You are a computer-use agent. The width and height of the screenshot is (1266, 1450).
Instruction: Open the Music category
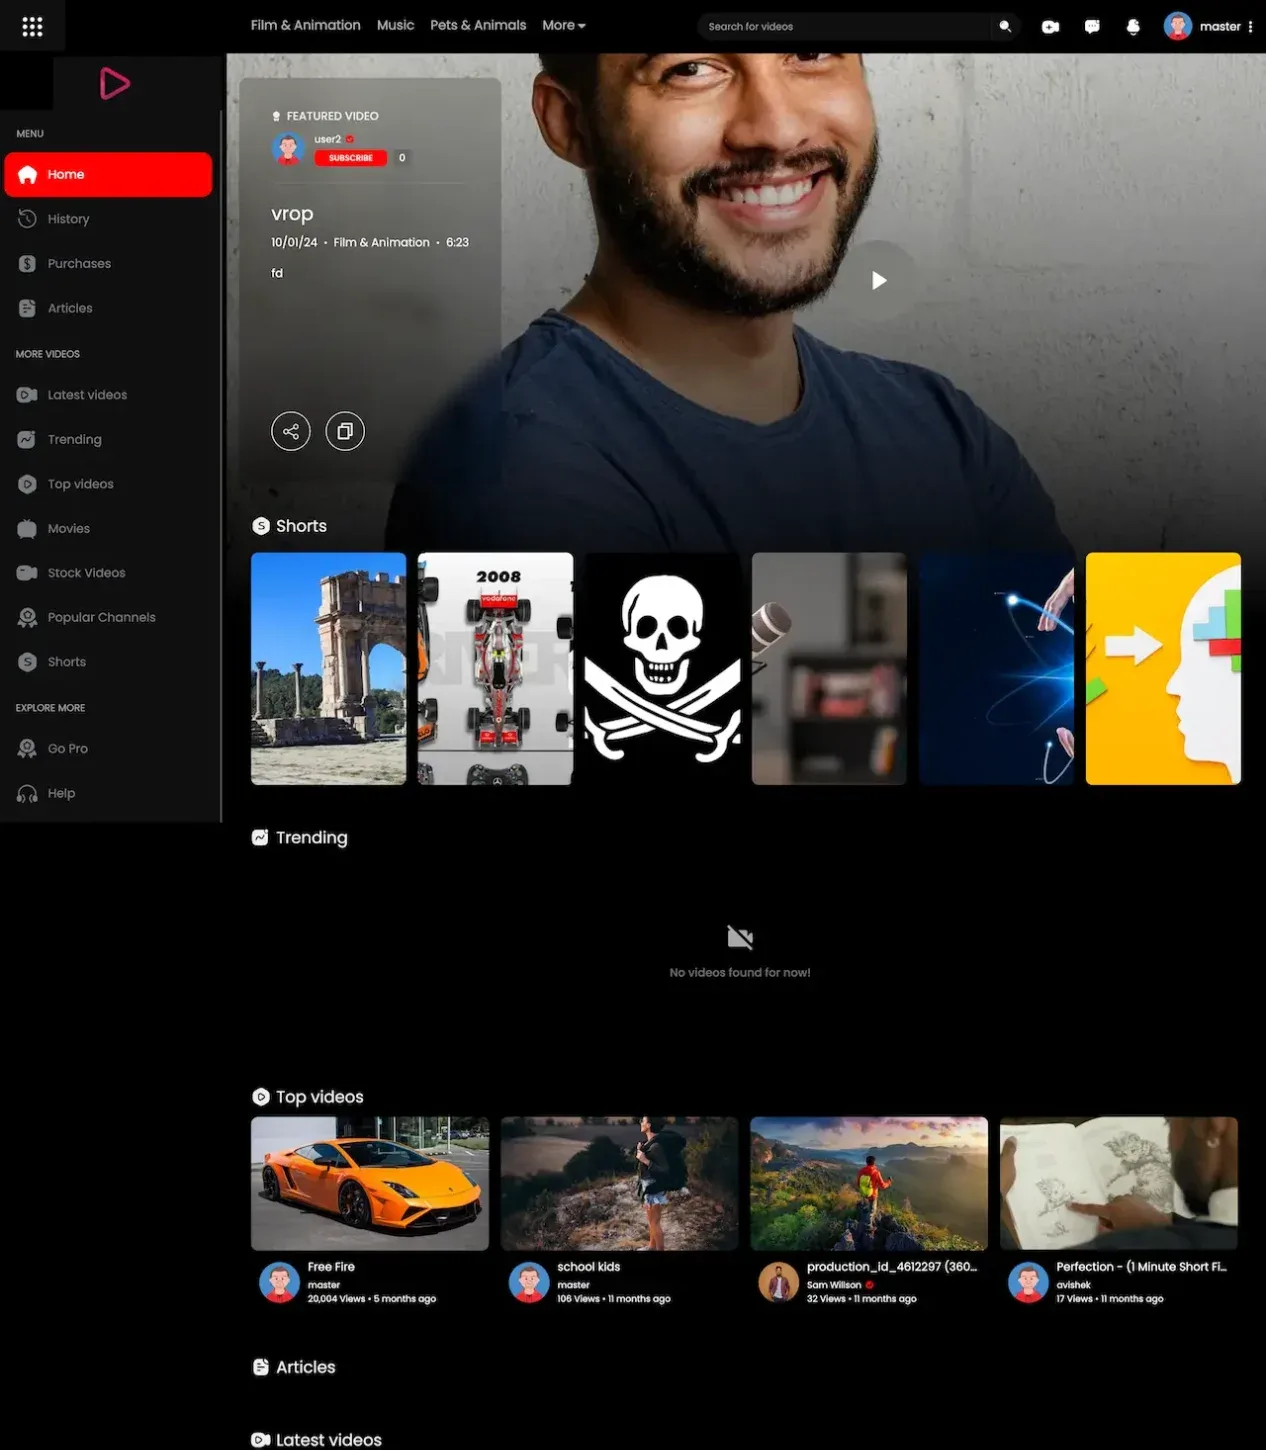[x=395, y=25]
